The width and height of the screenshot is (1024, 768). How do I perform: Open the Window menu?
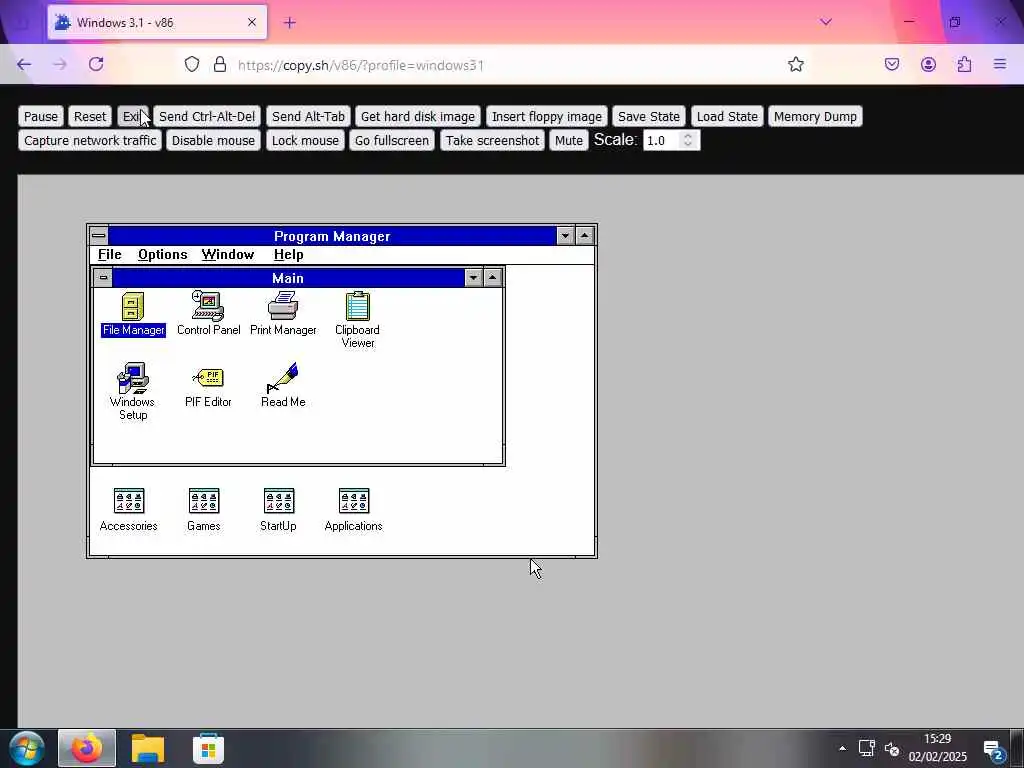(228, 255)
